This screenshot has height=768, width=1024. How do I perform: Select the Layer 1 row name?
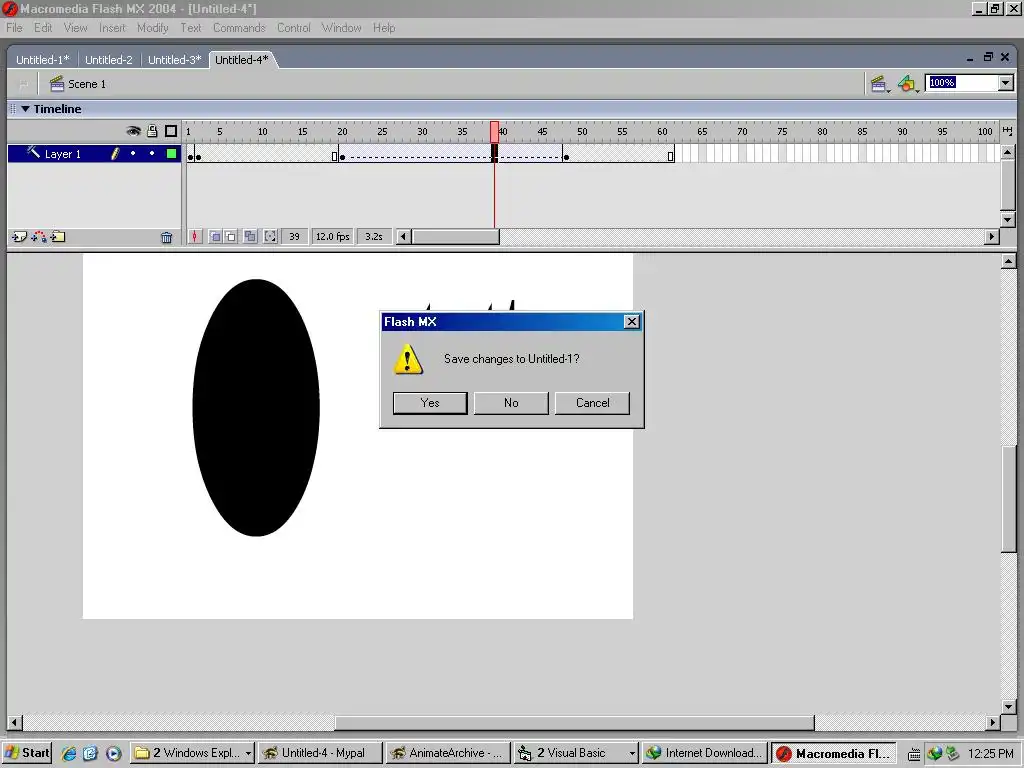click(63, 154)
